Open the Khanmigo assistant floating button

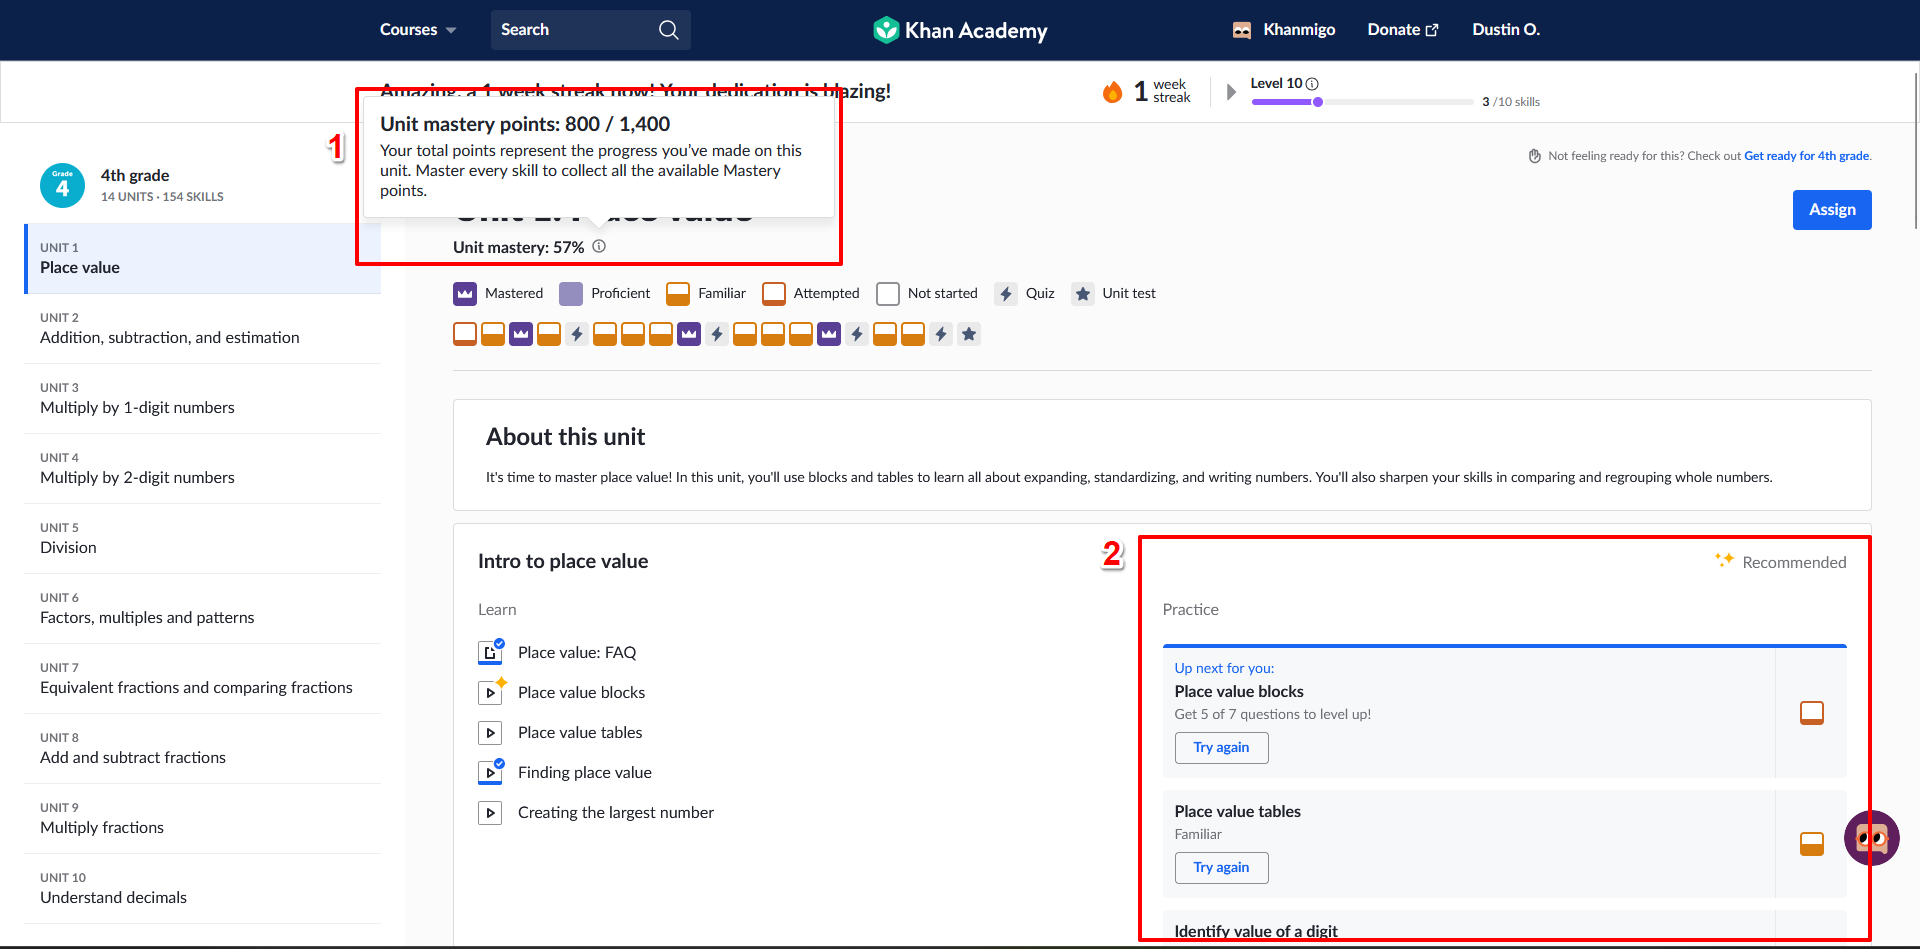click(1872, 838)
